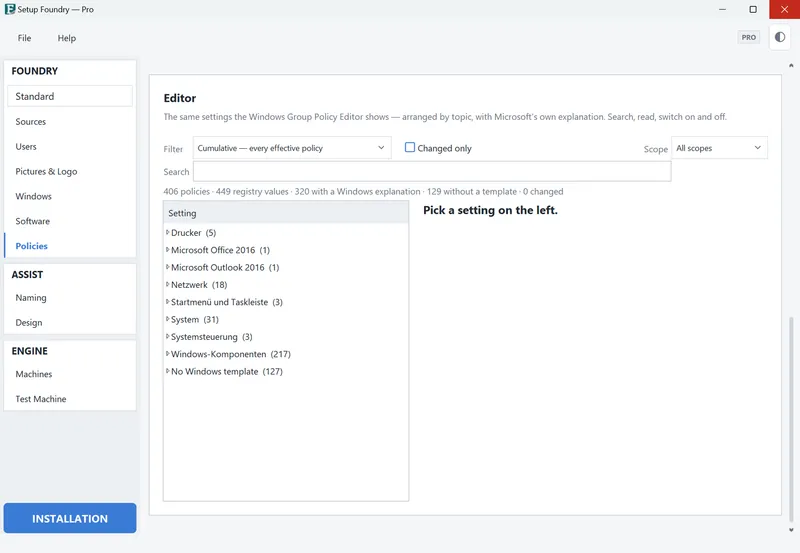800x553 pixels.
Task: Open the Windows section in sidebar
Action: [70, 196]
